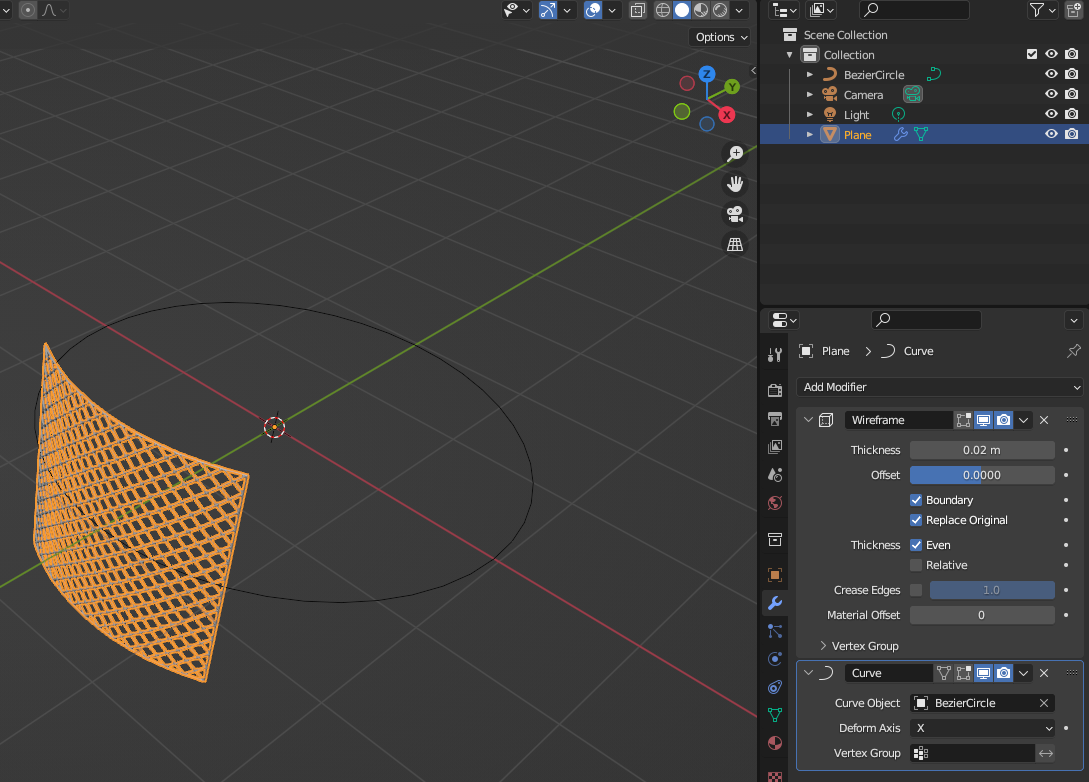Image resolution: width=1089 pixels, height=782 pixels.
Task: Invert Curve vertex group influence
Action: 1046,753
